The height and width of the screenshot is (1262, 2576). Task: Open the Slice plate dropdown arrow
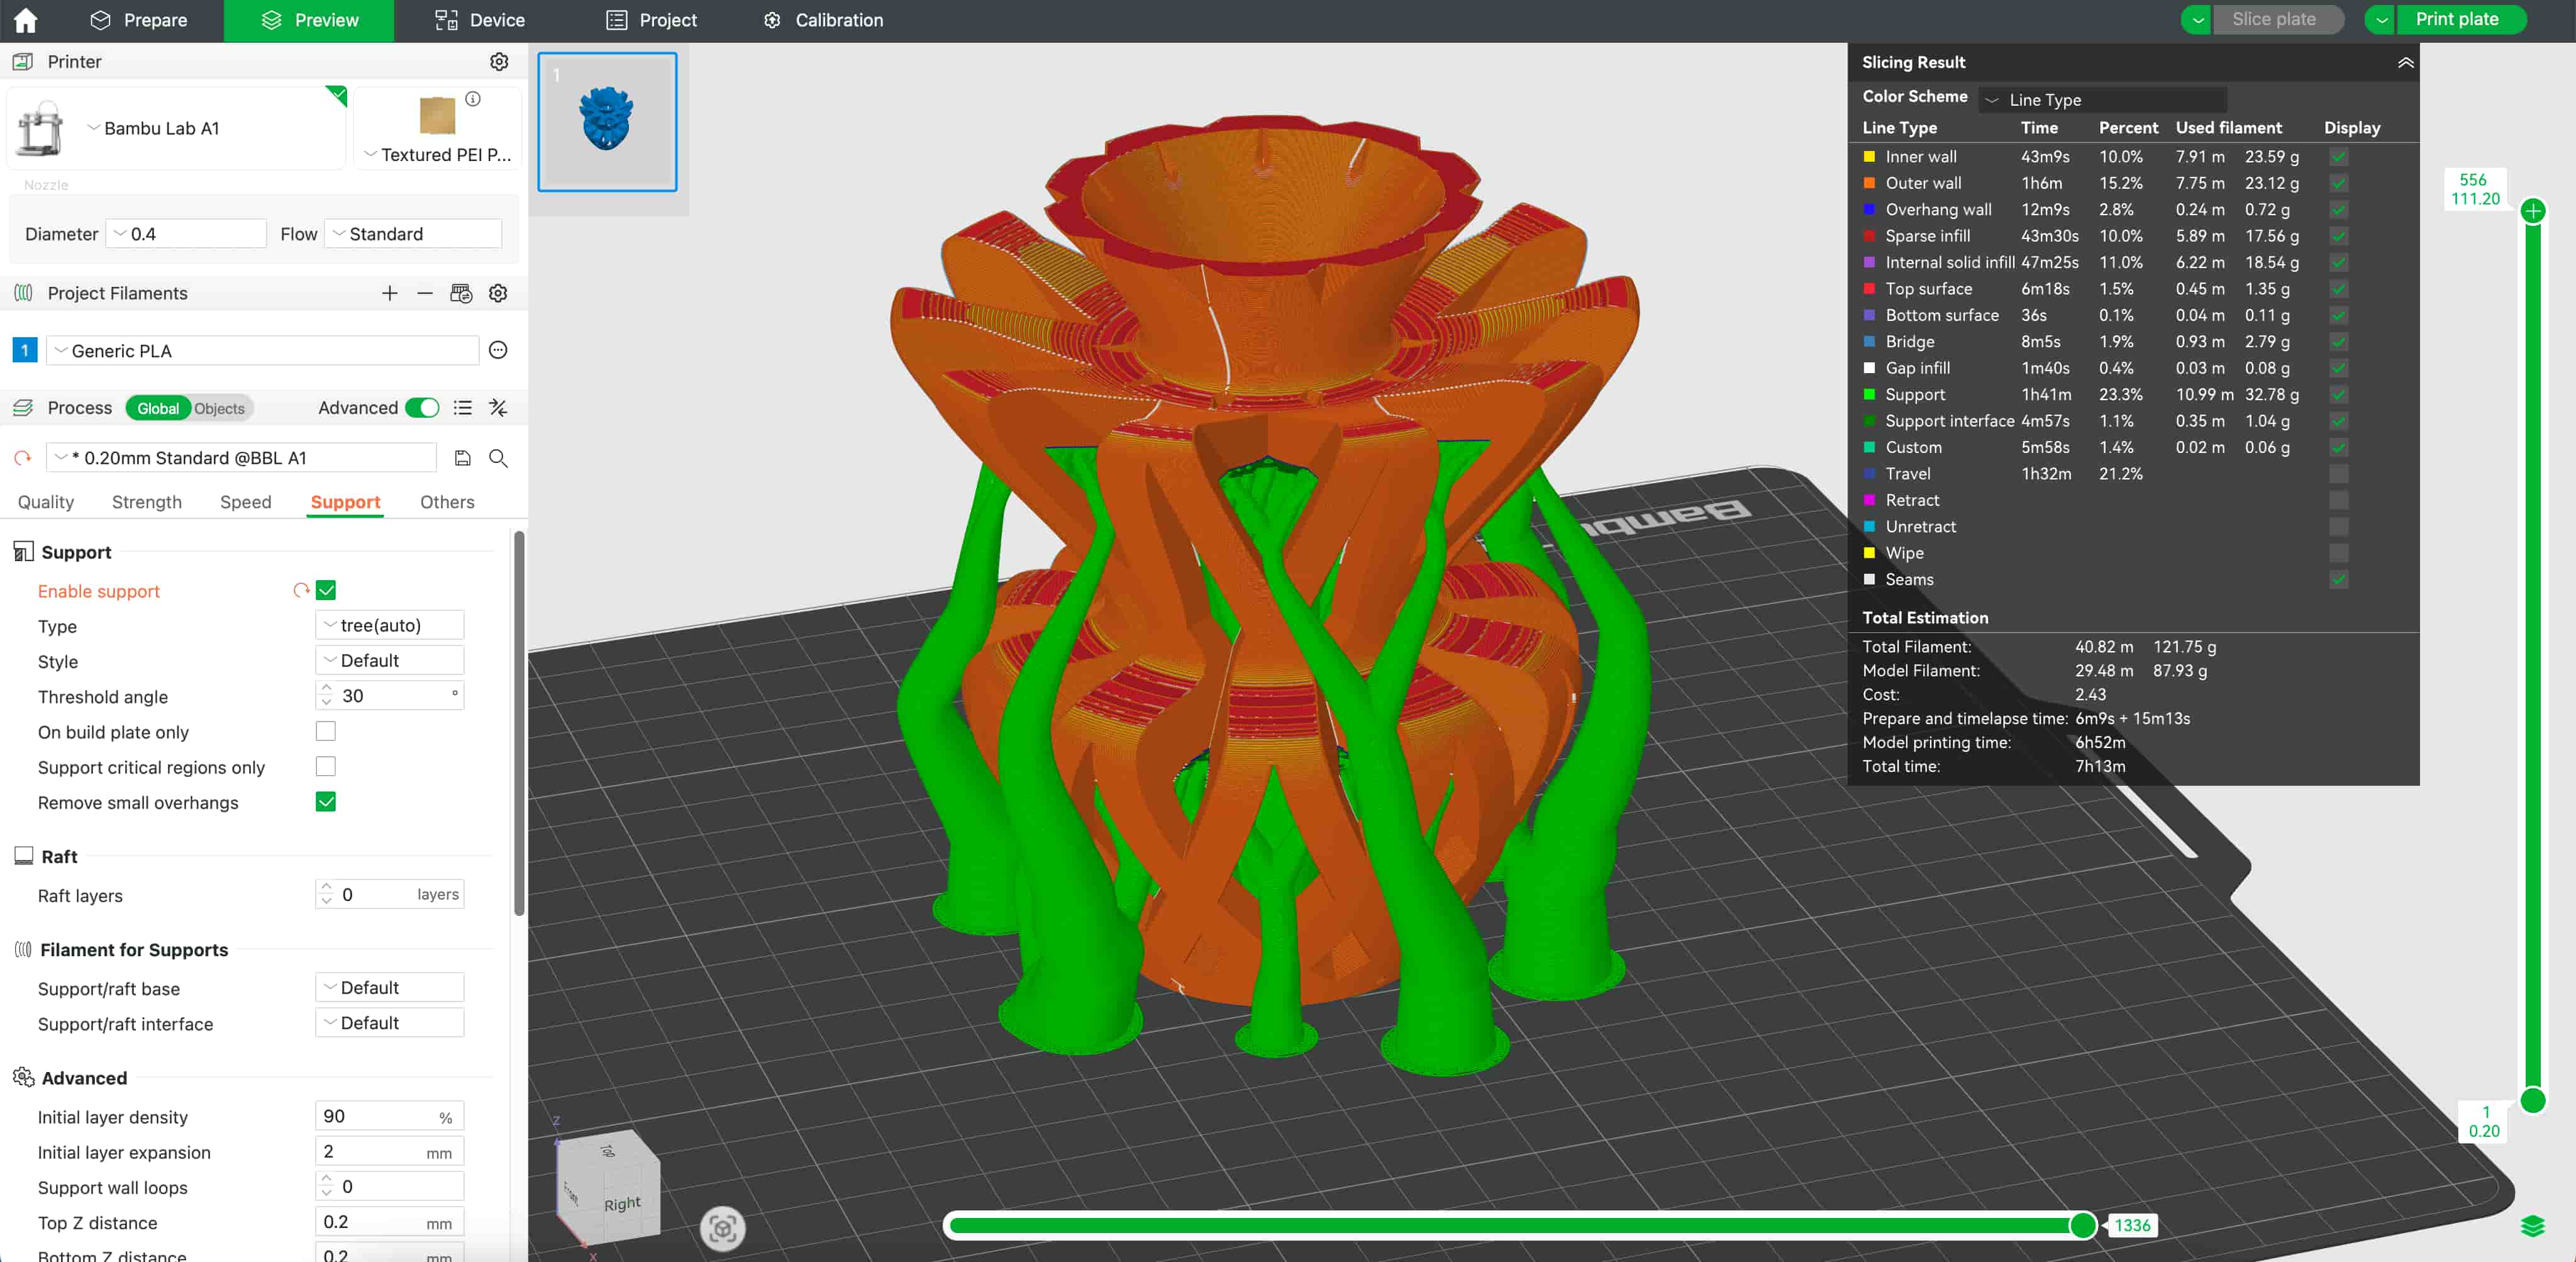point(2197,20)
